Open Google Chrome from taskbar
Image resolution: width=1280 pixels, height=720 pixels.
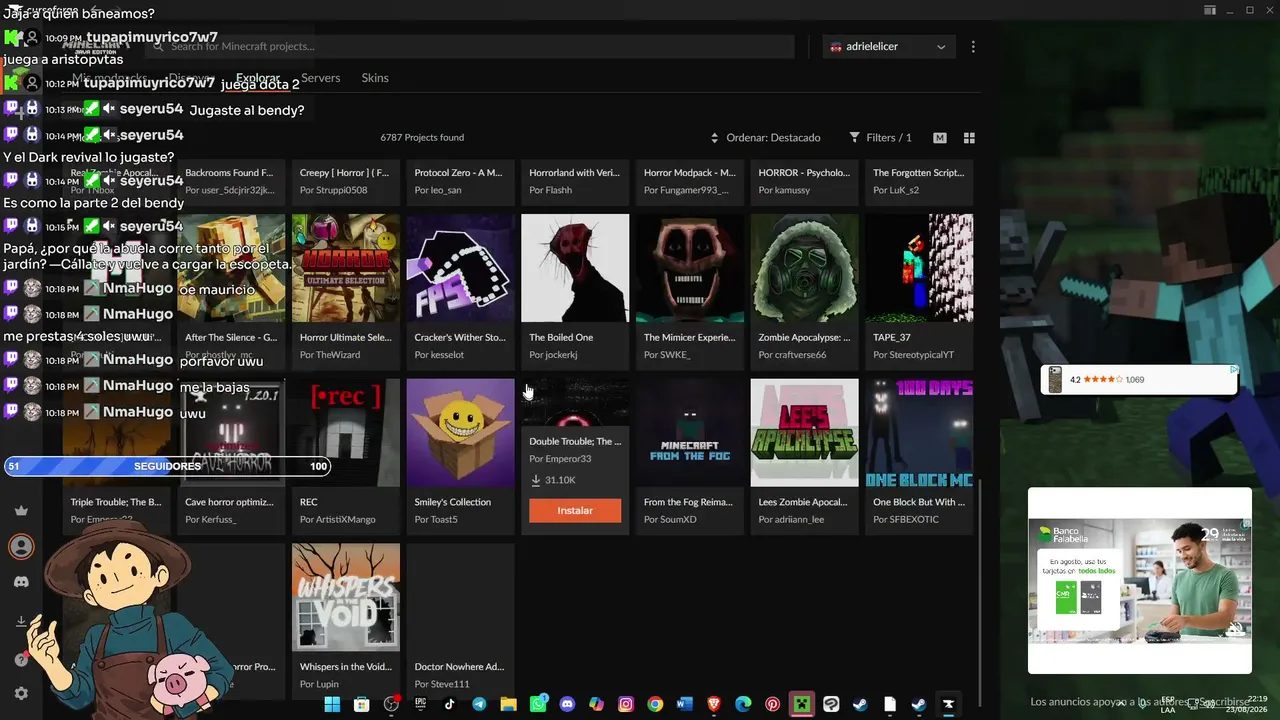(655, 705)
